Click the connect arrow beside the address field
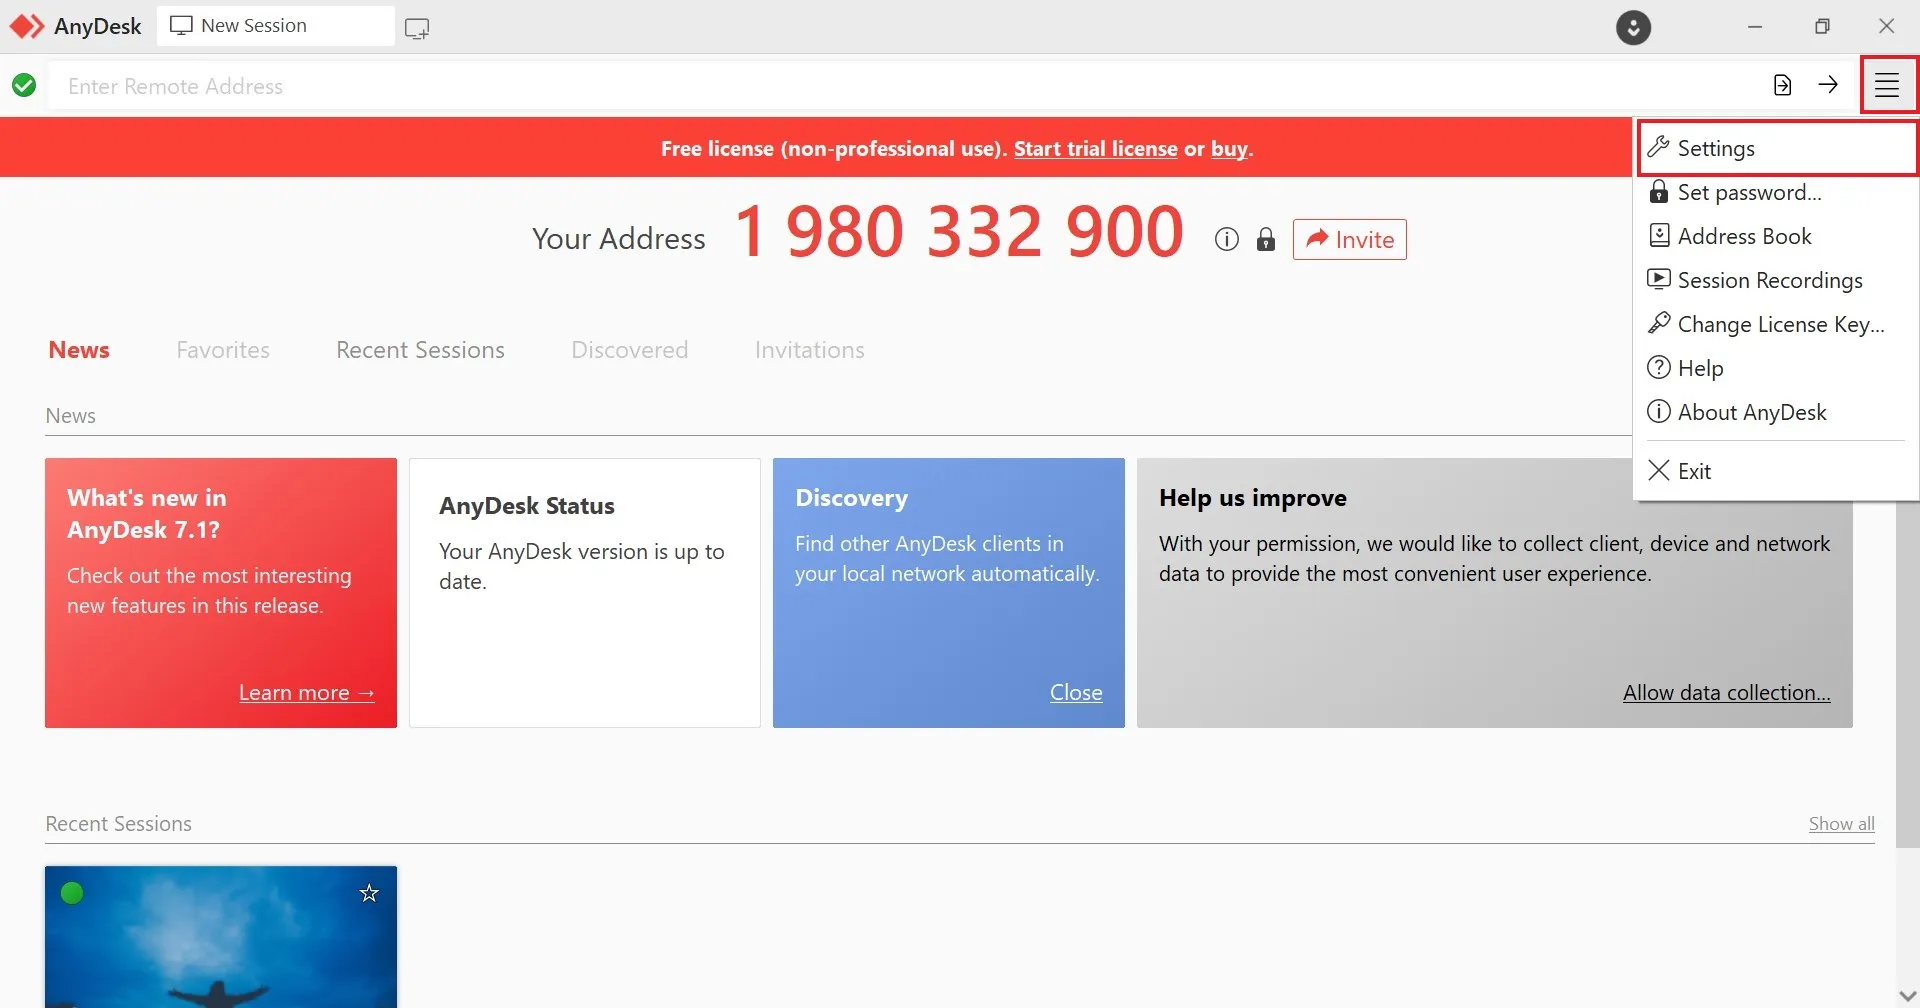This screenshot has height=1008, width=1920. (x=1828, y=85)
